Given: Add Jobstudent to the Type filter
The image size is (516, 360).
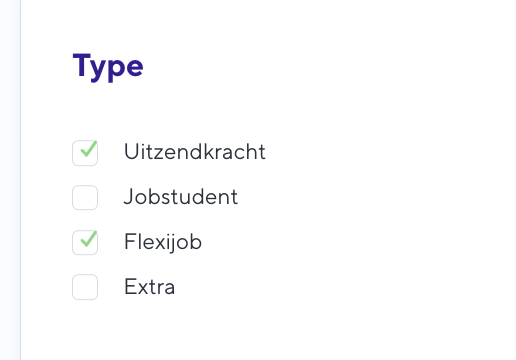Looking at the screenshot, I should tap(85, 198).
